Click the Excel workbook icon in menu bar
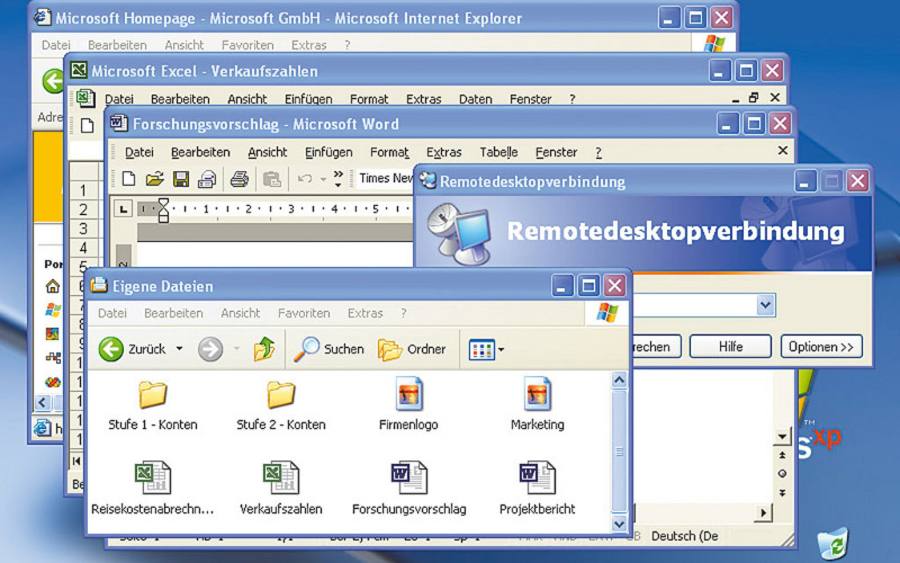Image resolution: width=900 pixels, height=563 pixels. pos(86,98)
